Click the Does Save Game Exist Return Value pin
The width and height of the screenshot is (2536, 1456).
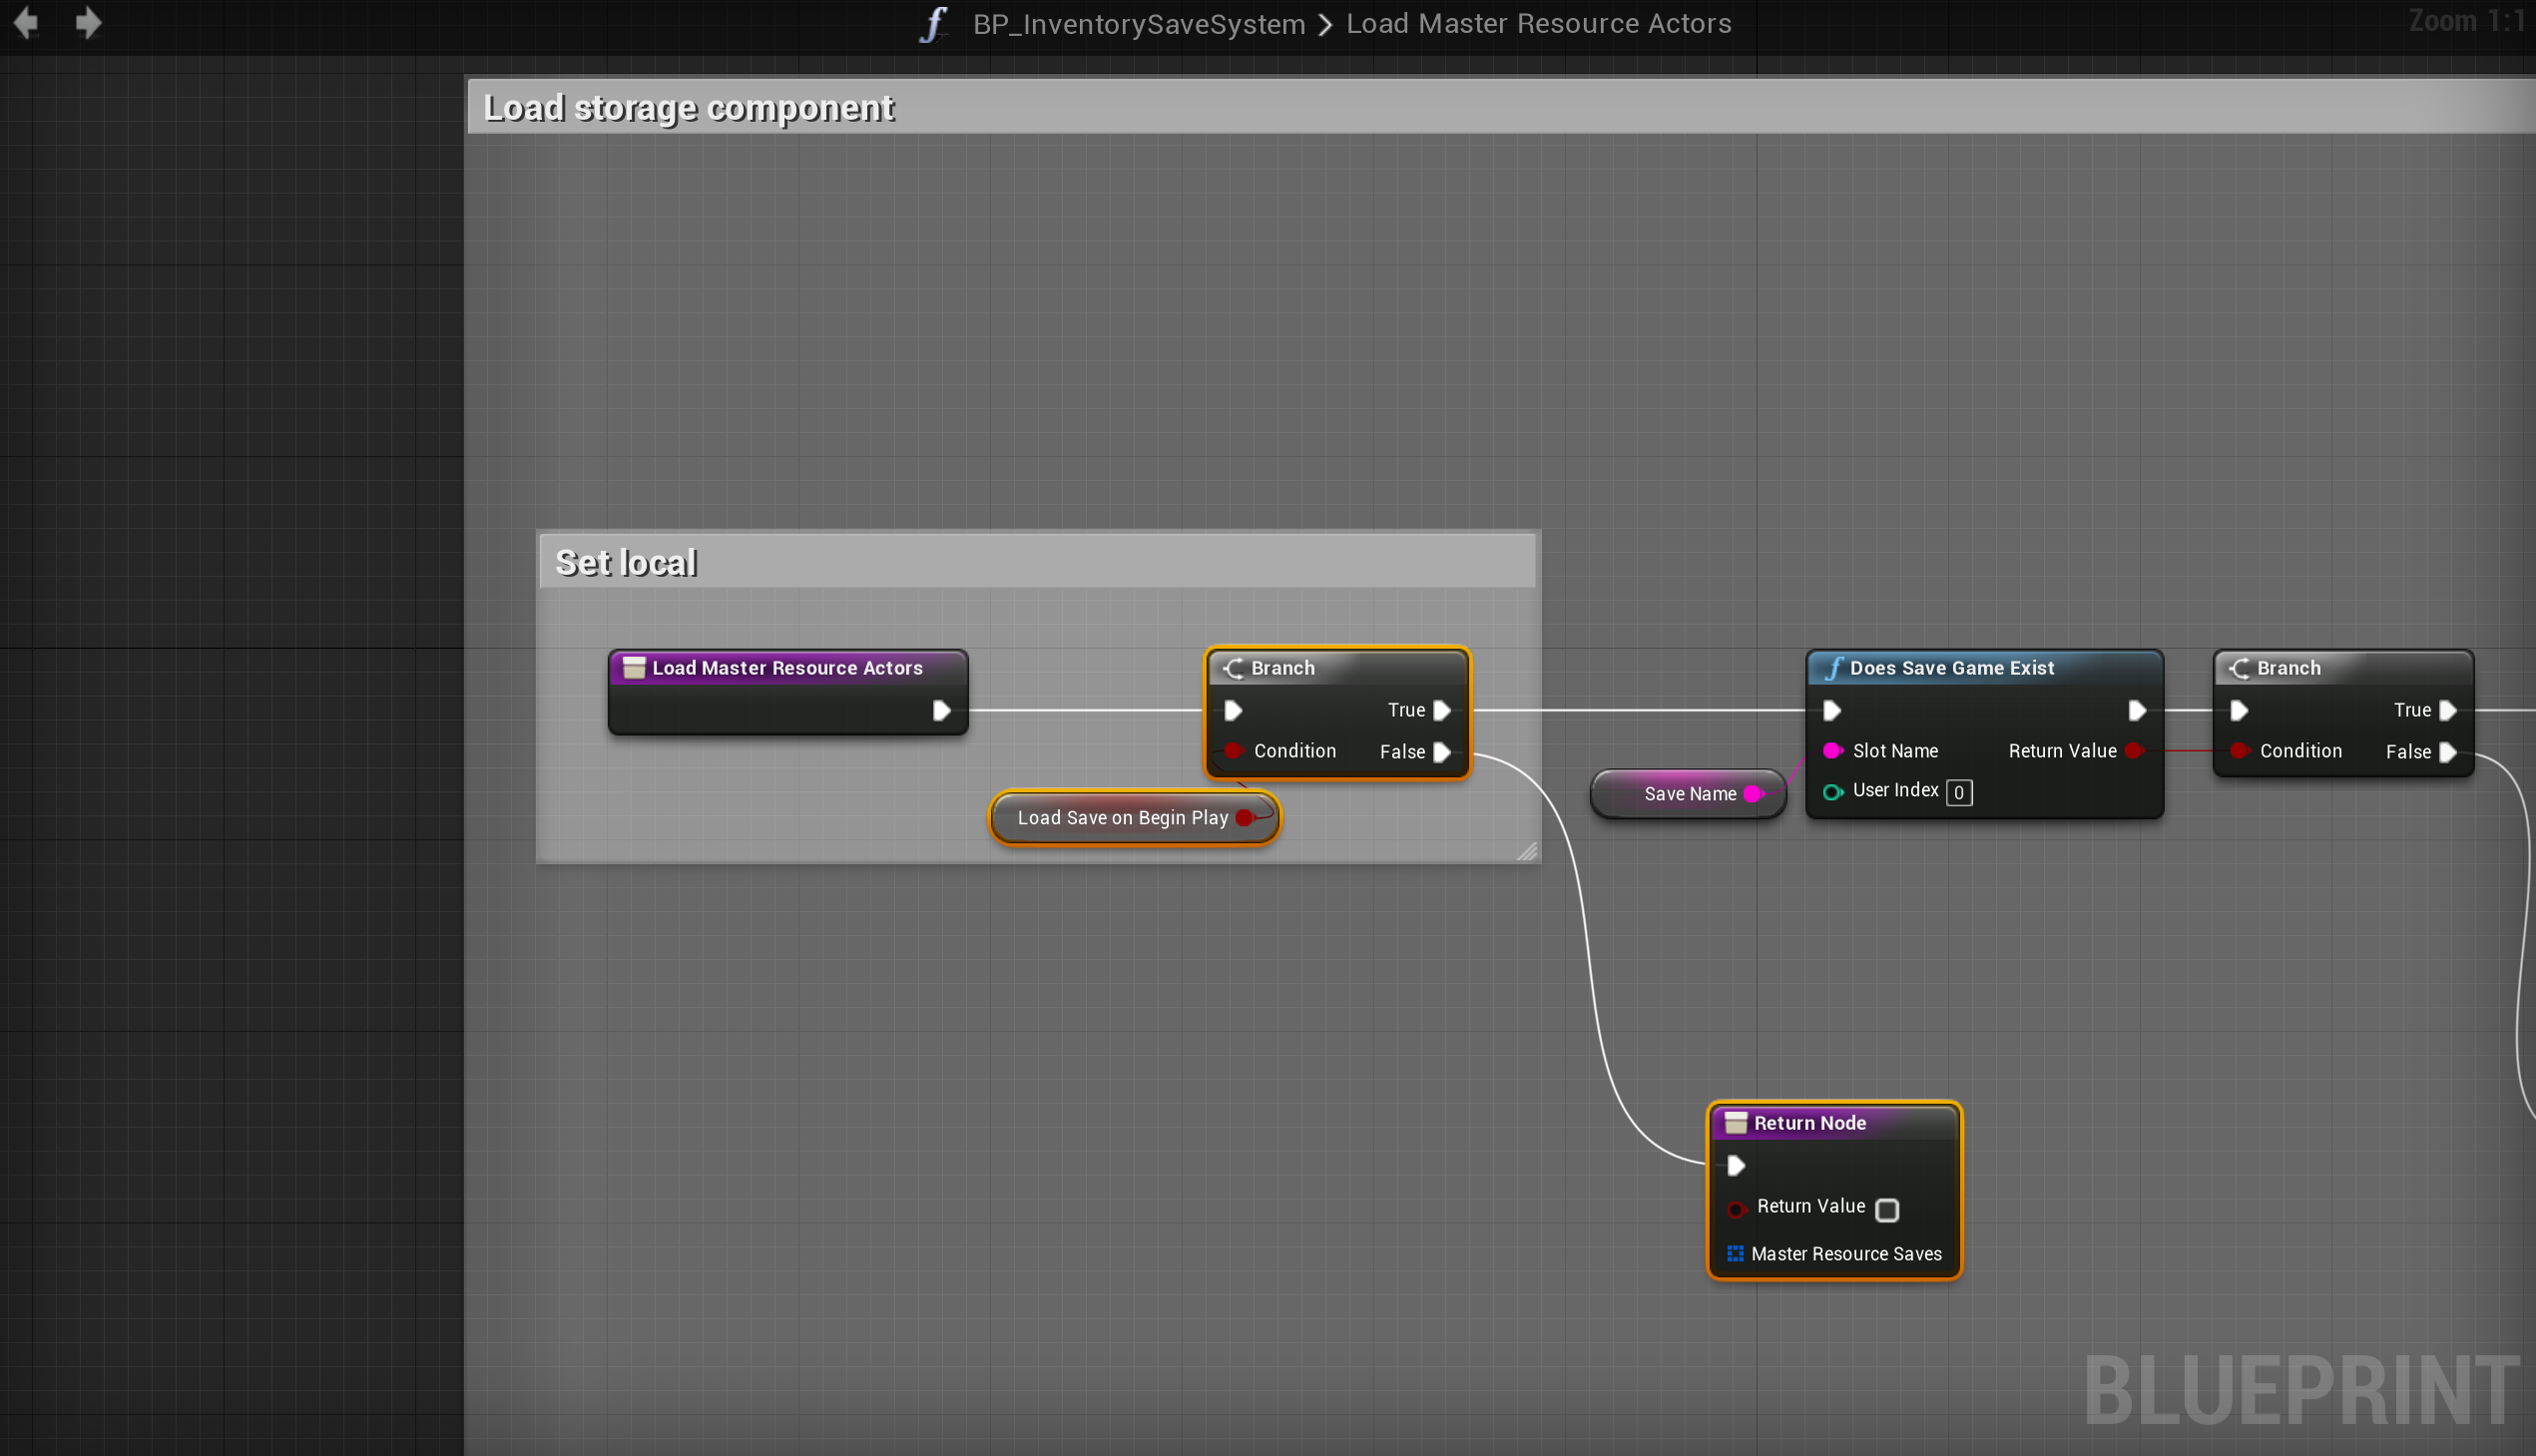click(x=2133, y=750)
